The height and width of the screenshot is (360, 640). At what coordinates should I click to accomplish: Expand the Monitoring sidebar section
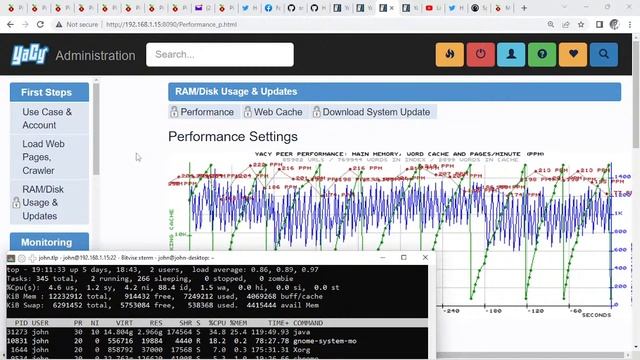point(49,242)
